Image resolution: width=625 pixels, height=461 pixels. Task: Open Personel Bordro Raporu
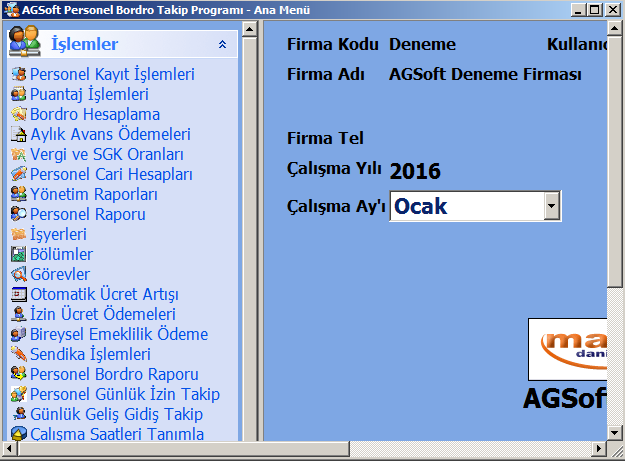[x=114, y=374]
